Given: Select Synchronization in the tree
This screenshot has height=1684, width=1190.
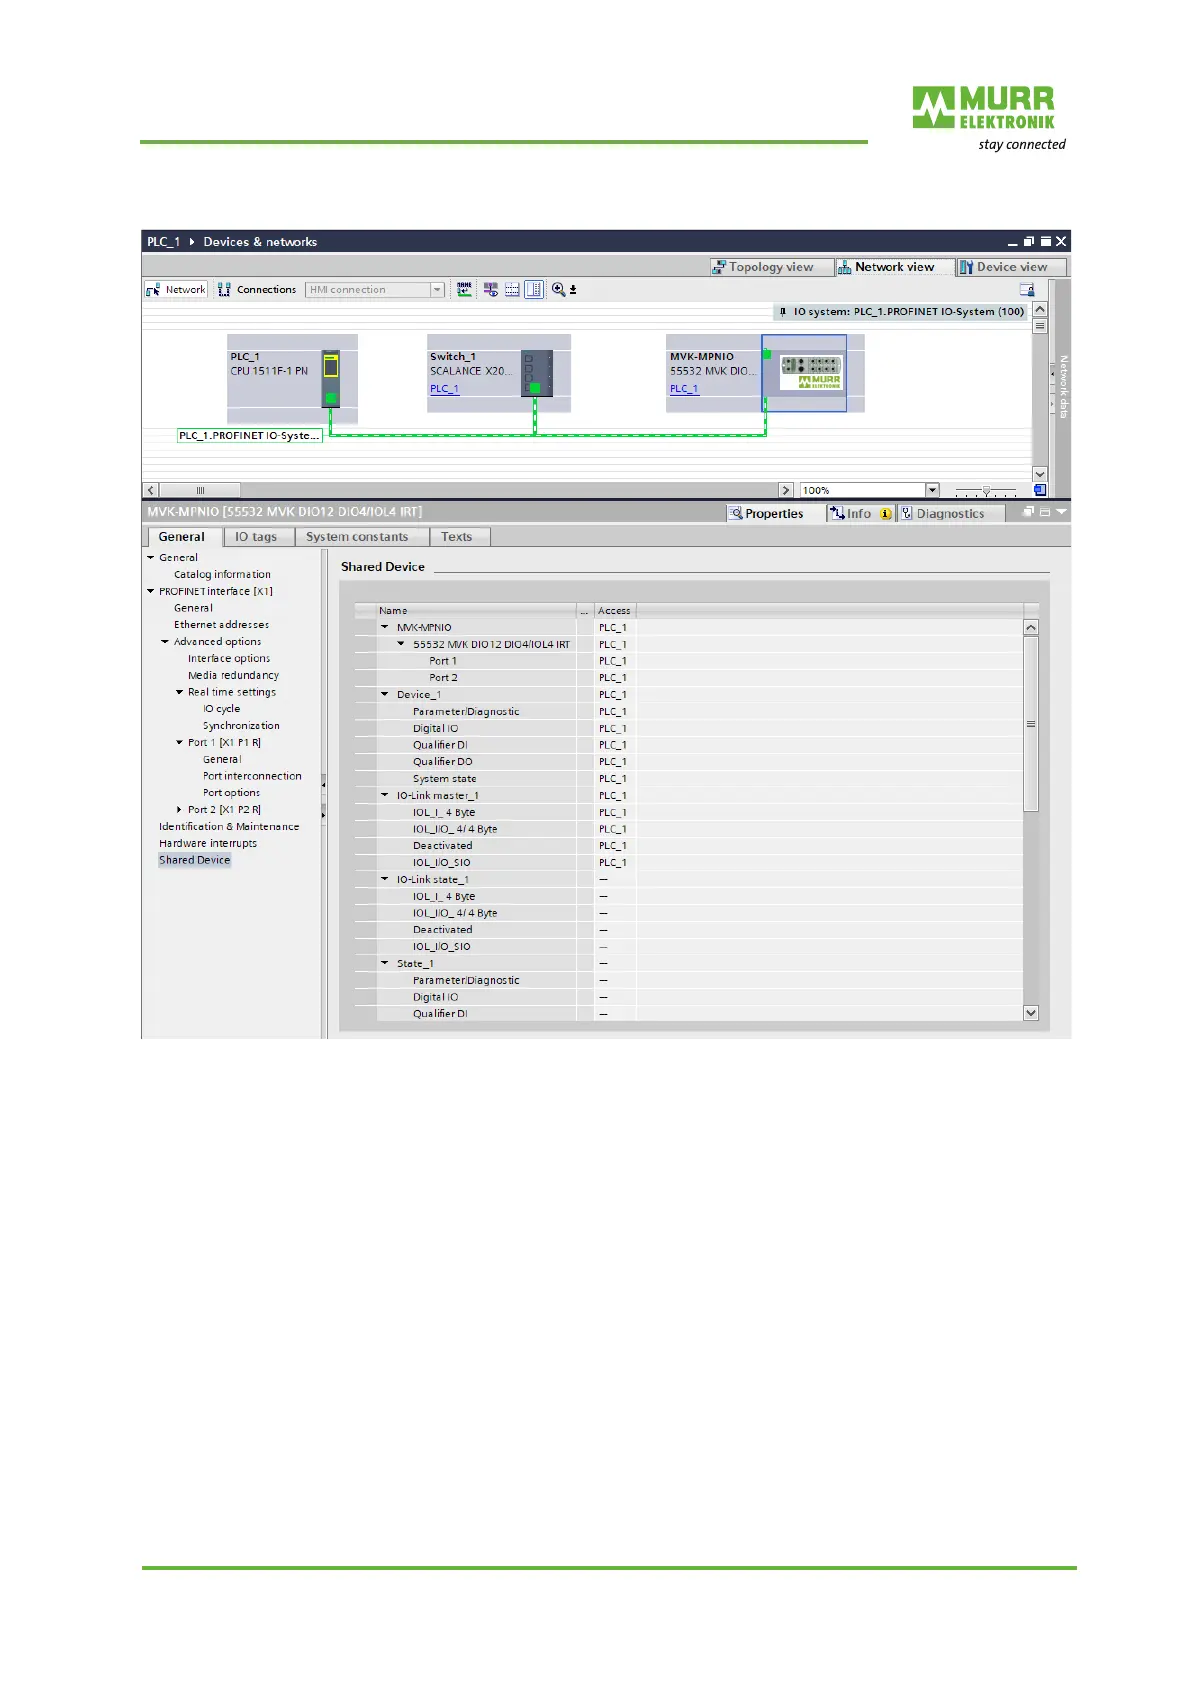Looking at the screenshot, I should click(x=241, y=726).
